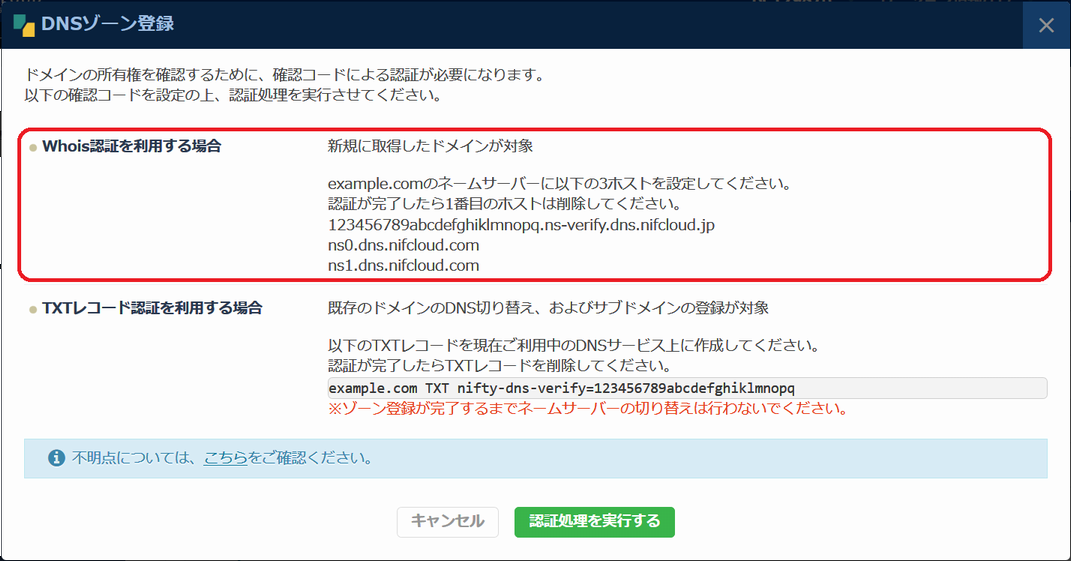Screen dimensions: 1071x561
Task: Click the 新規に取得したドメインが対象 text
Action: (430, 146)
